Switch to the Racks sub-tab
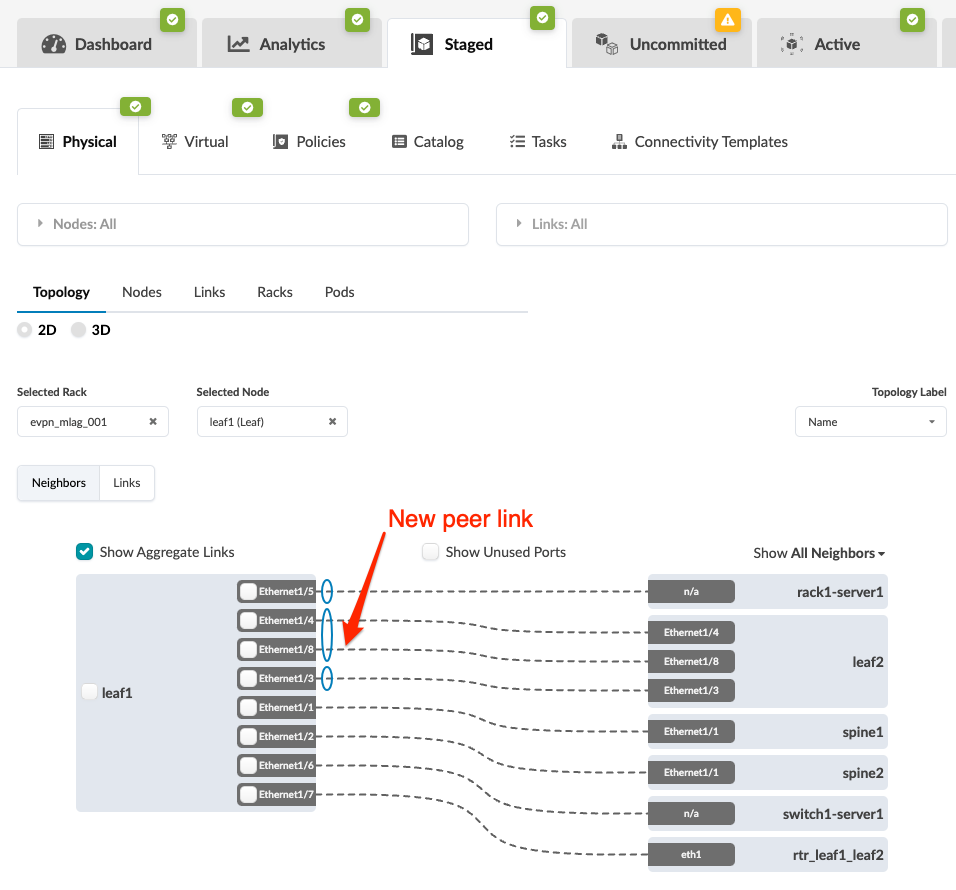956x890 pixels. pos(274,292)
